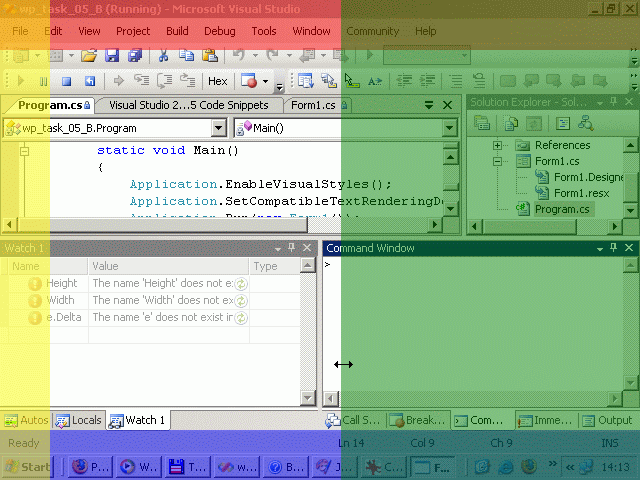Viewport: 640px width, 480px height.
Task: Refresh the e.Delta watch value
Action: 241,318
